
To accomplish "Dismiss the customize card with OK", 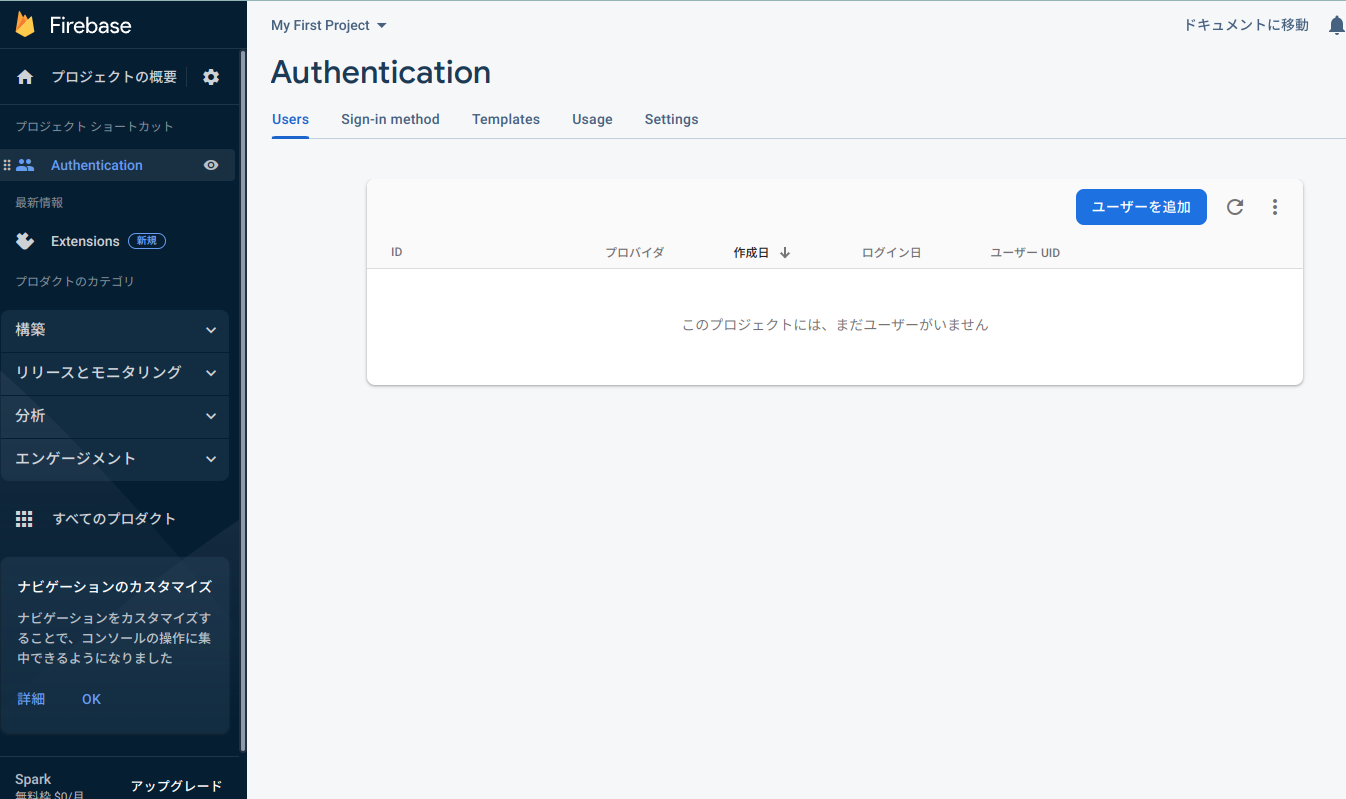I will click(91, 699).
